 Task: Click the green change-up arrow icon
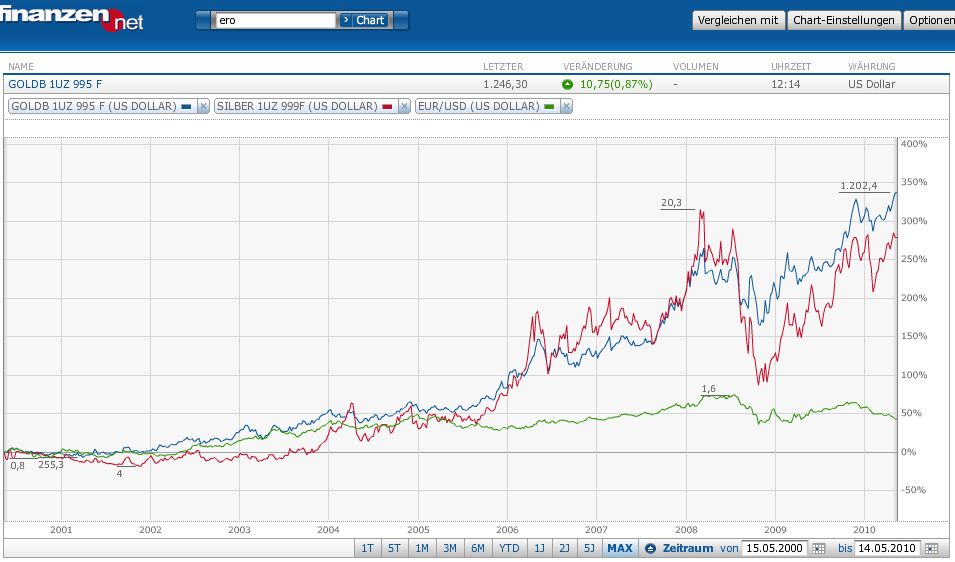pos(568,85)
